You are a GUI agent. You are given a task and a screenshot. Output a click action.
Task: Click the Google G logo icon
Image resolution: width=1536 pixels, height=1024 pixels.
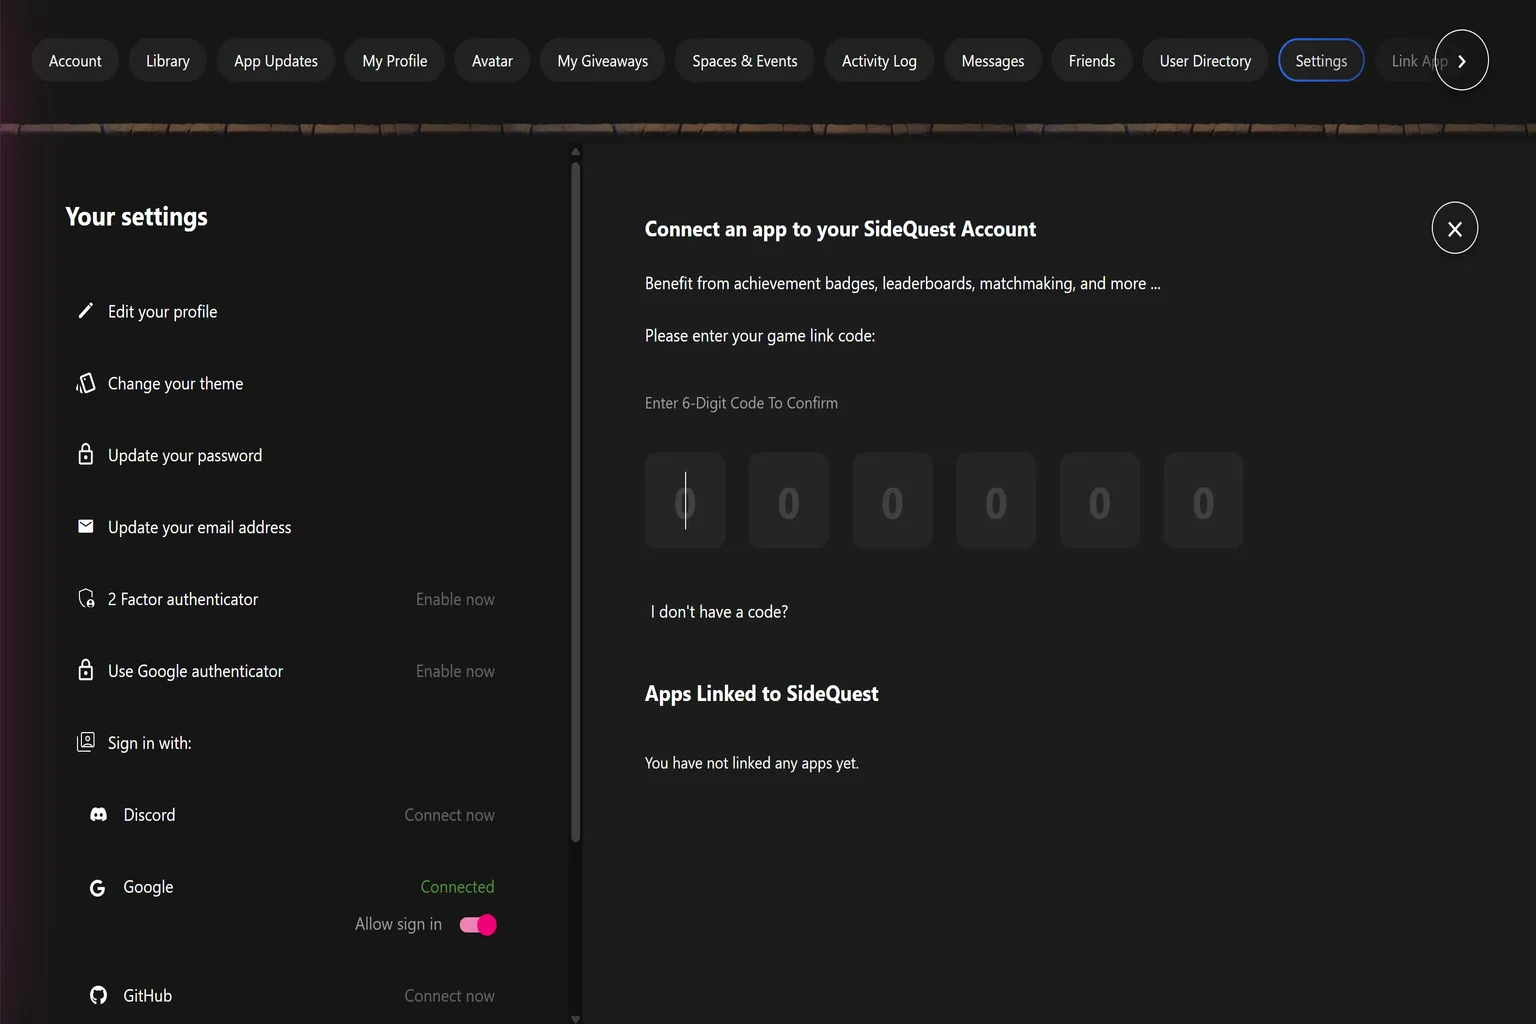(97, 888)
